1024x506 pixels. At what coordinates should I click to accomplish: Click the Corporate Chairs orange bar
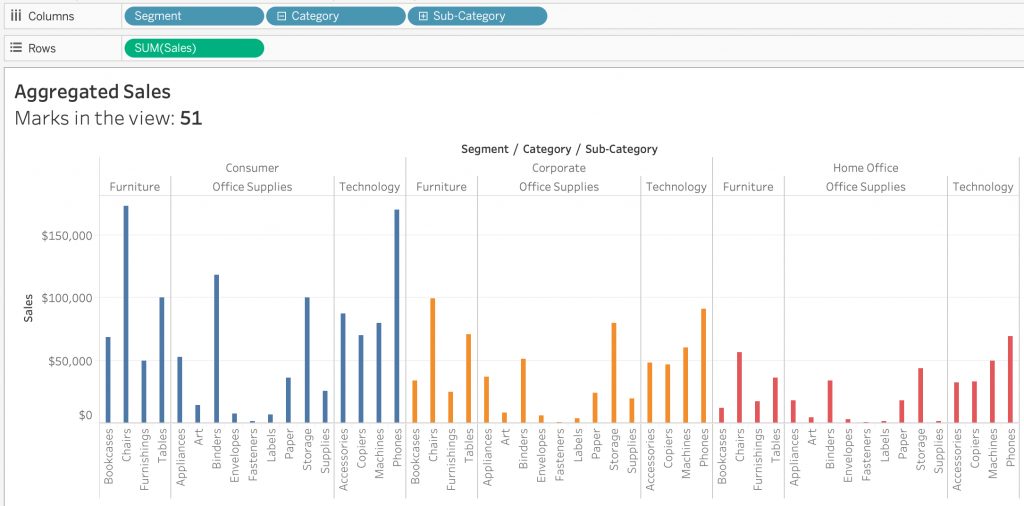coord(432,360)
